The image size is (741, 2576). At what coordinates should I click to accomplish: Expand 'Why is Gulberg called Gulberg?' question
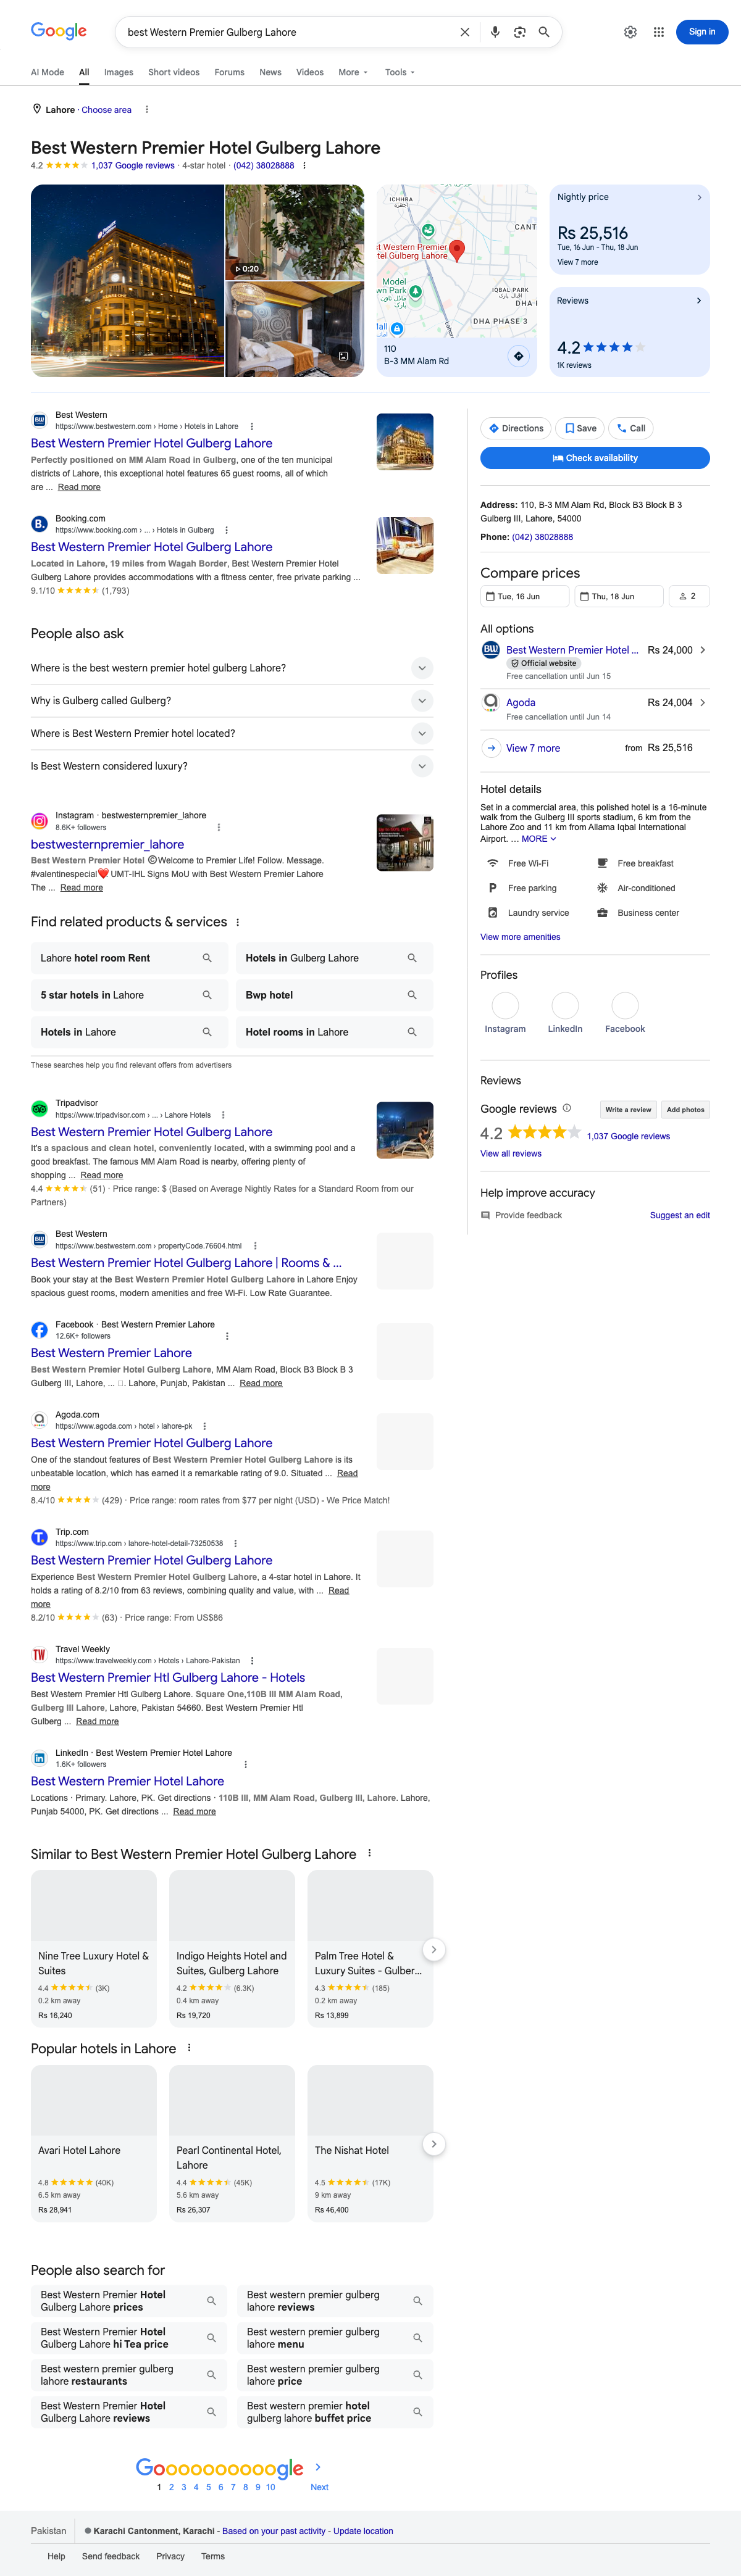point(232,701)
